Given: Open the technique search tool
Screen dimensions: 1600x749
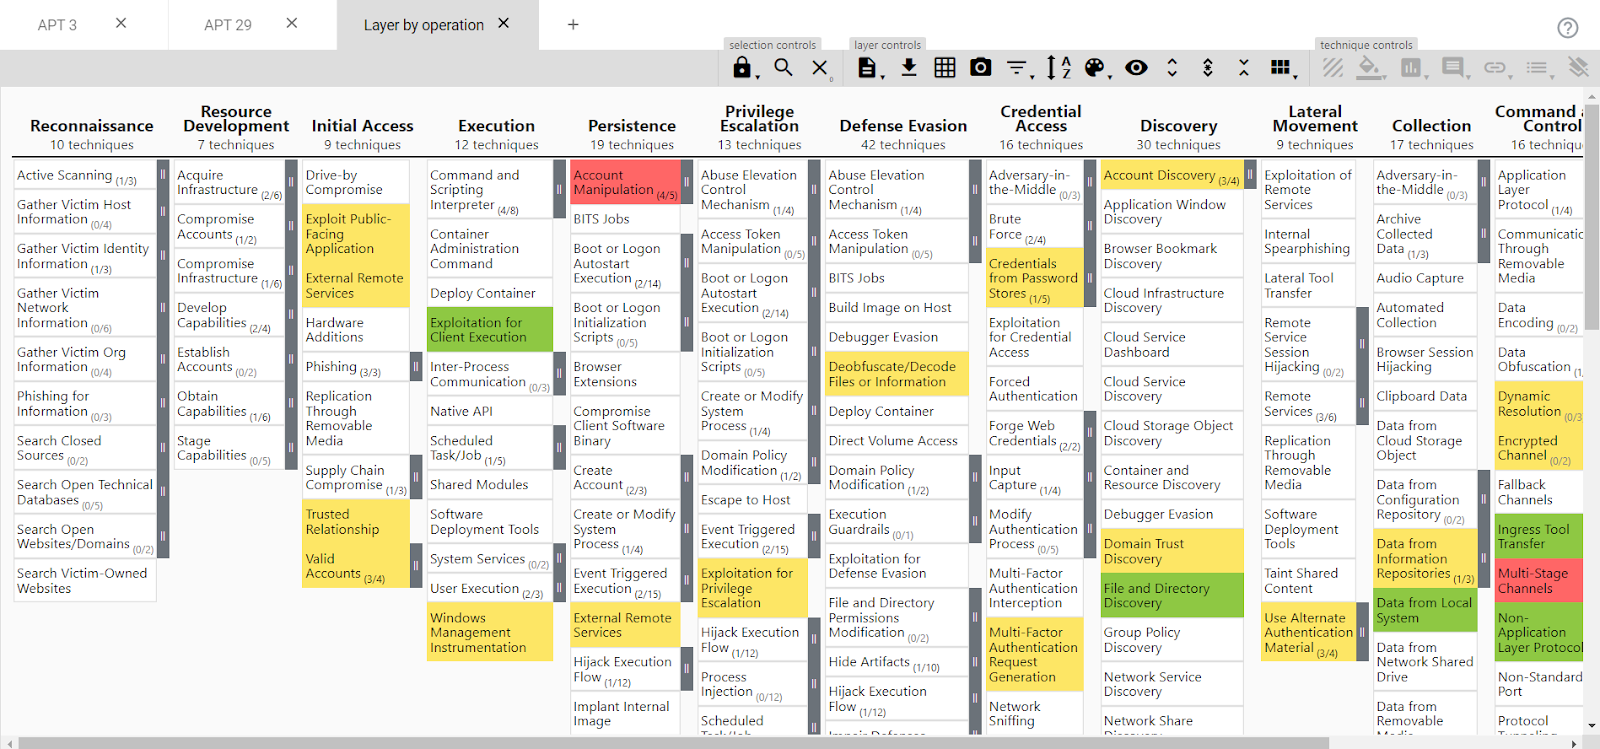Looking at the screenshot, I should [783, 67].
